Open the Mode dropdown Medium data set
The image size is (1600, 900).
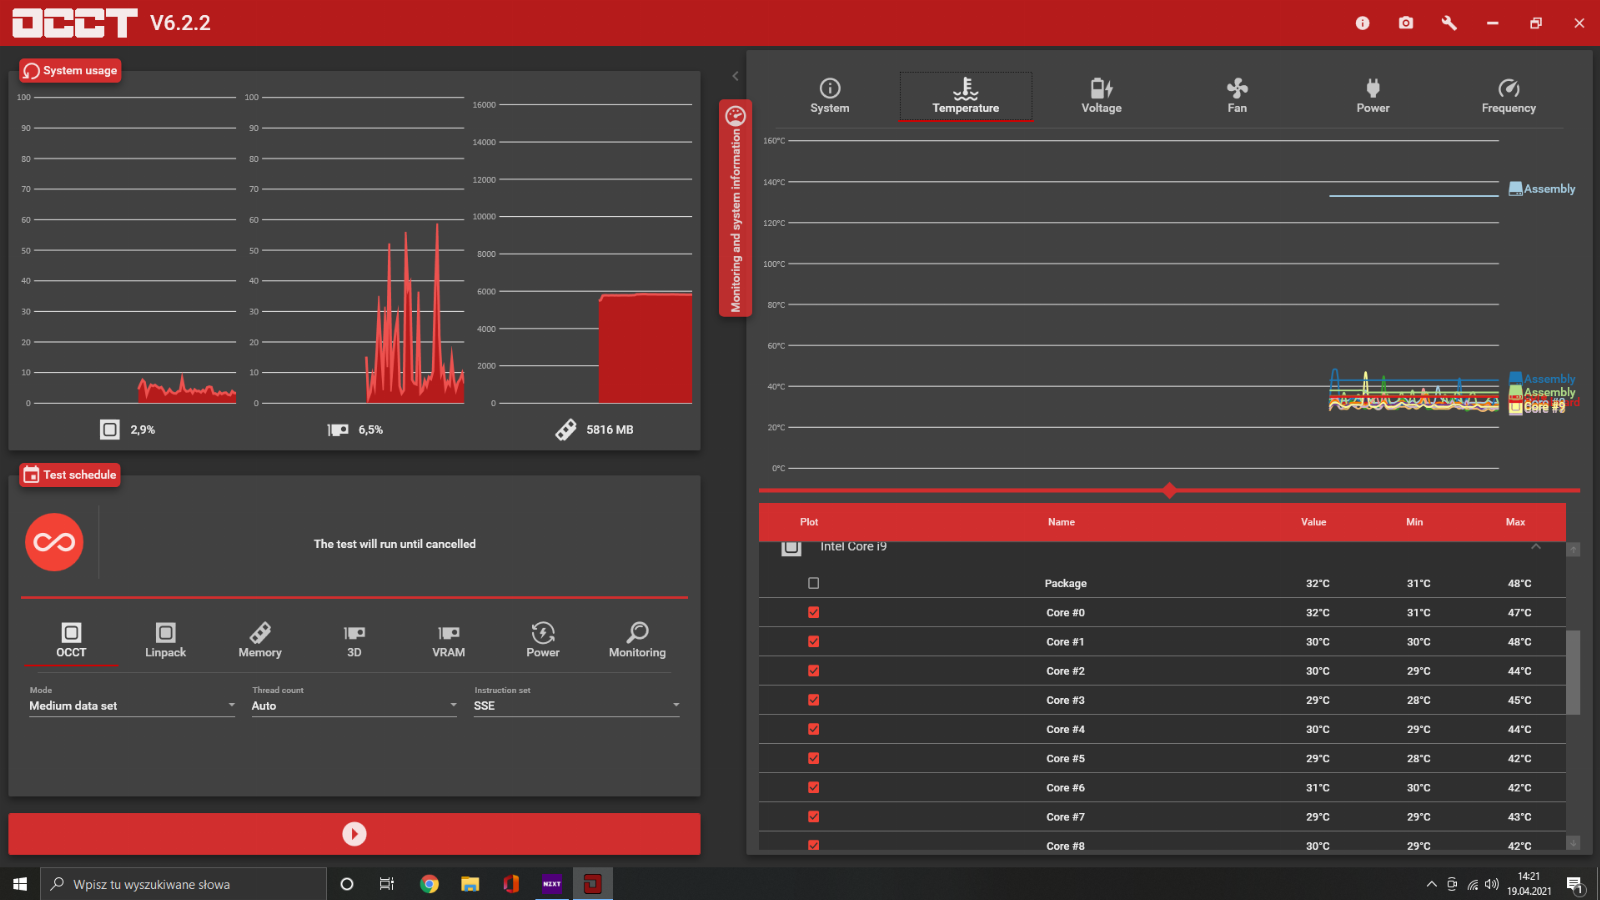(x=132, y=705)
